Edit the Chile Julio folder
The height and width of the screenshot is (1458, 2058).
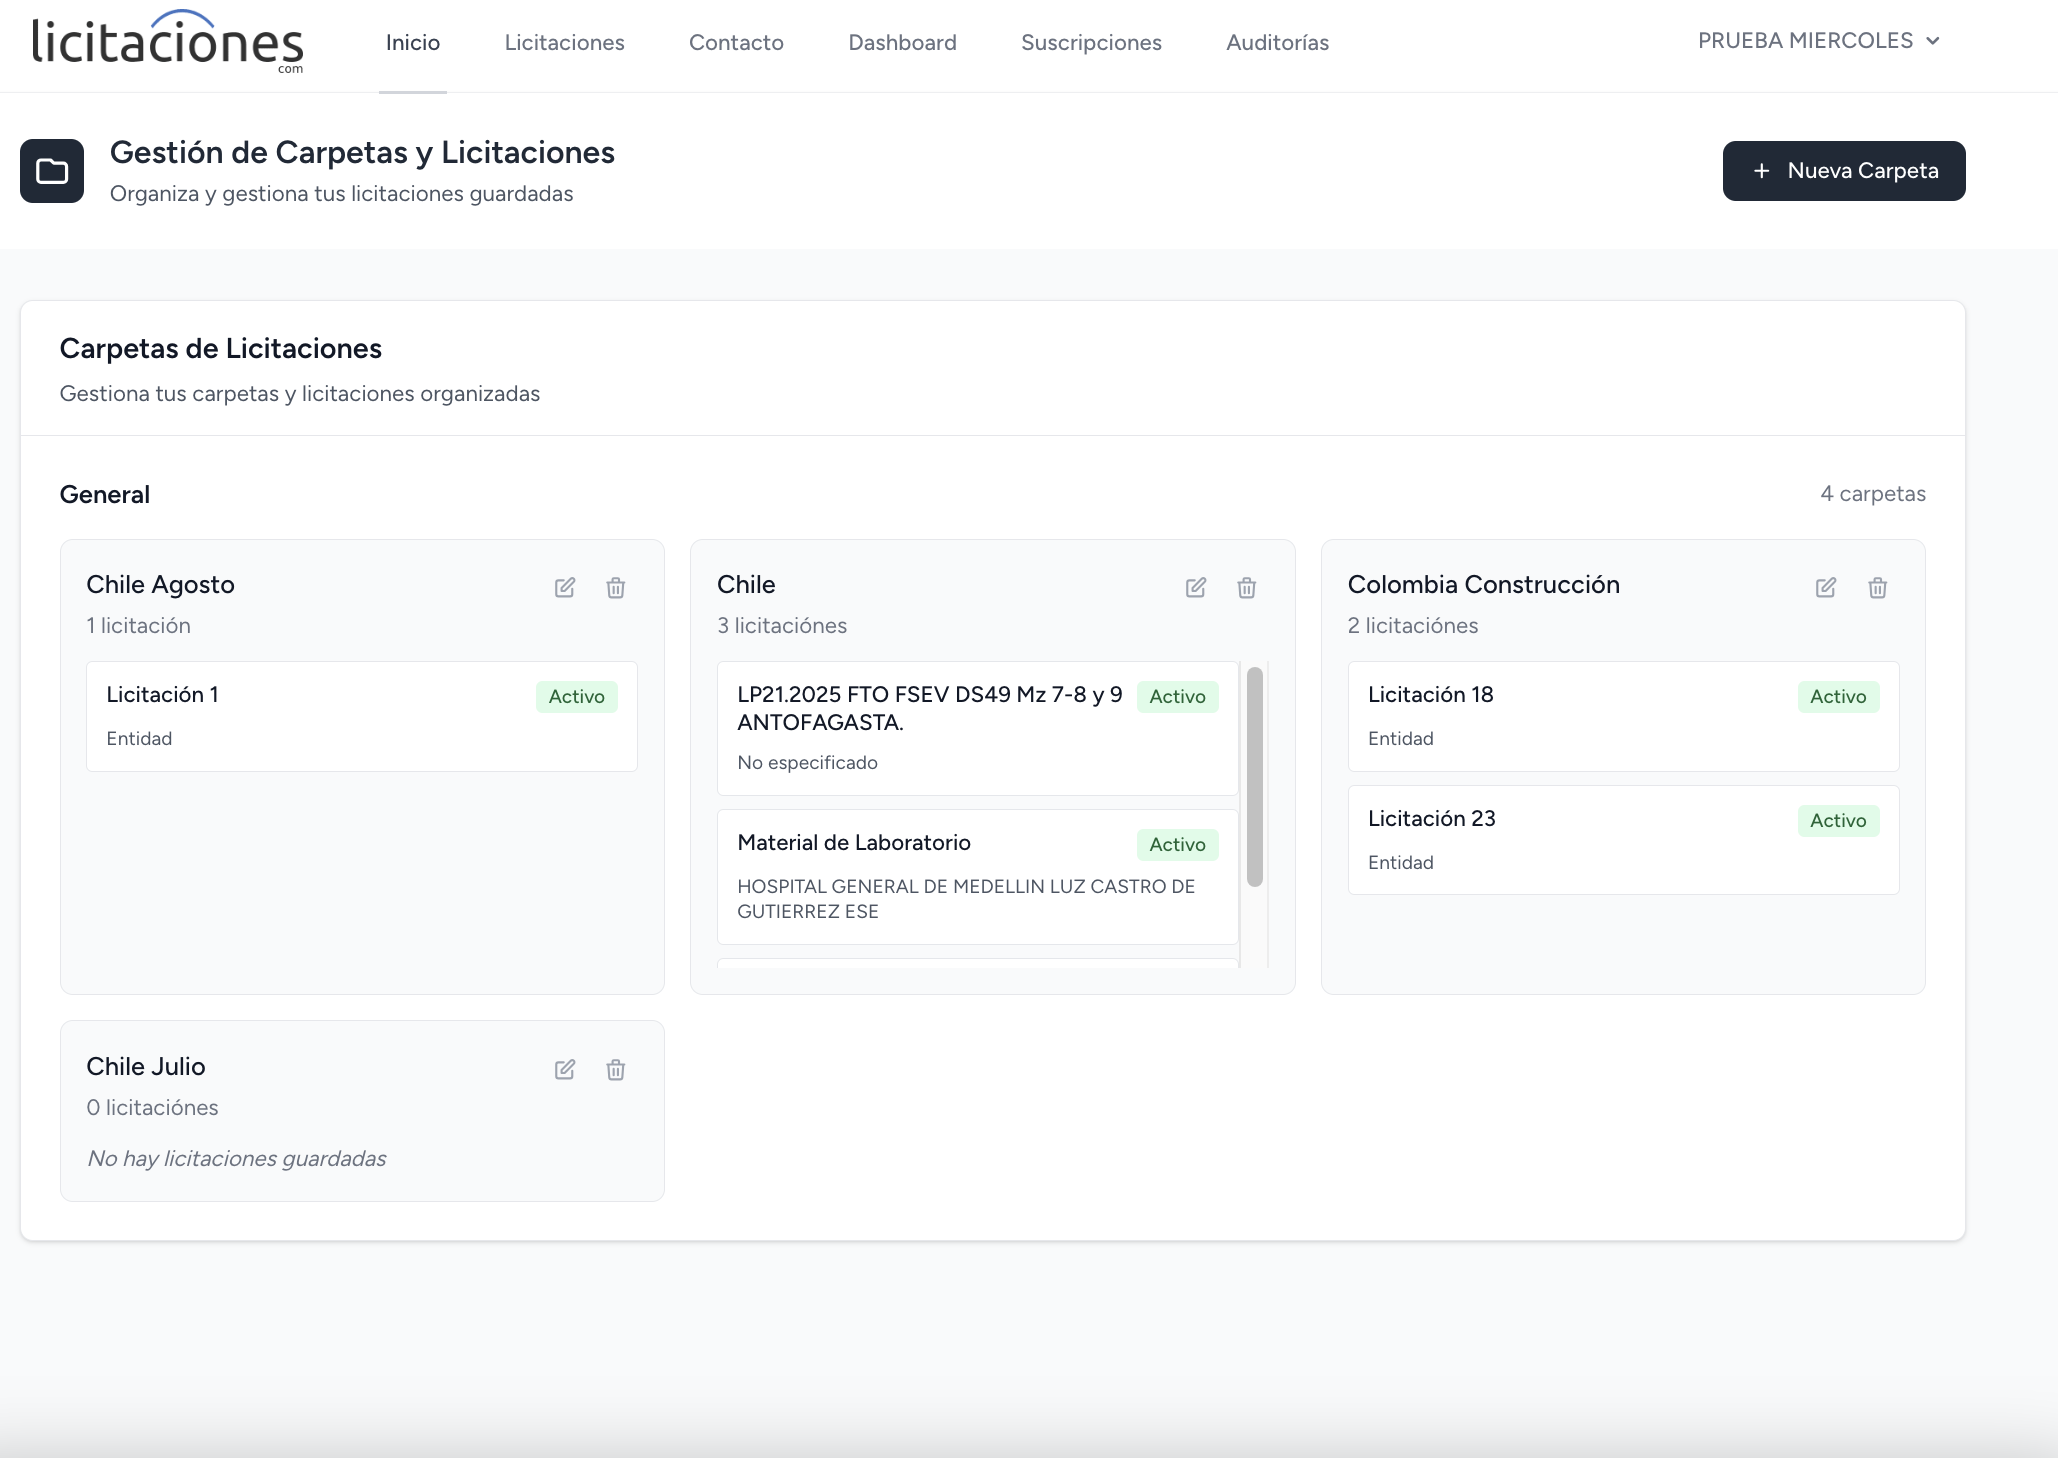[565, 1069]
